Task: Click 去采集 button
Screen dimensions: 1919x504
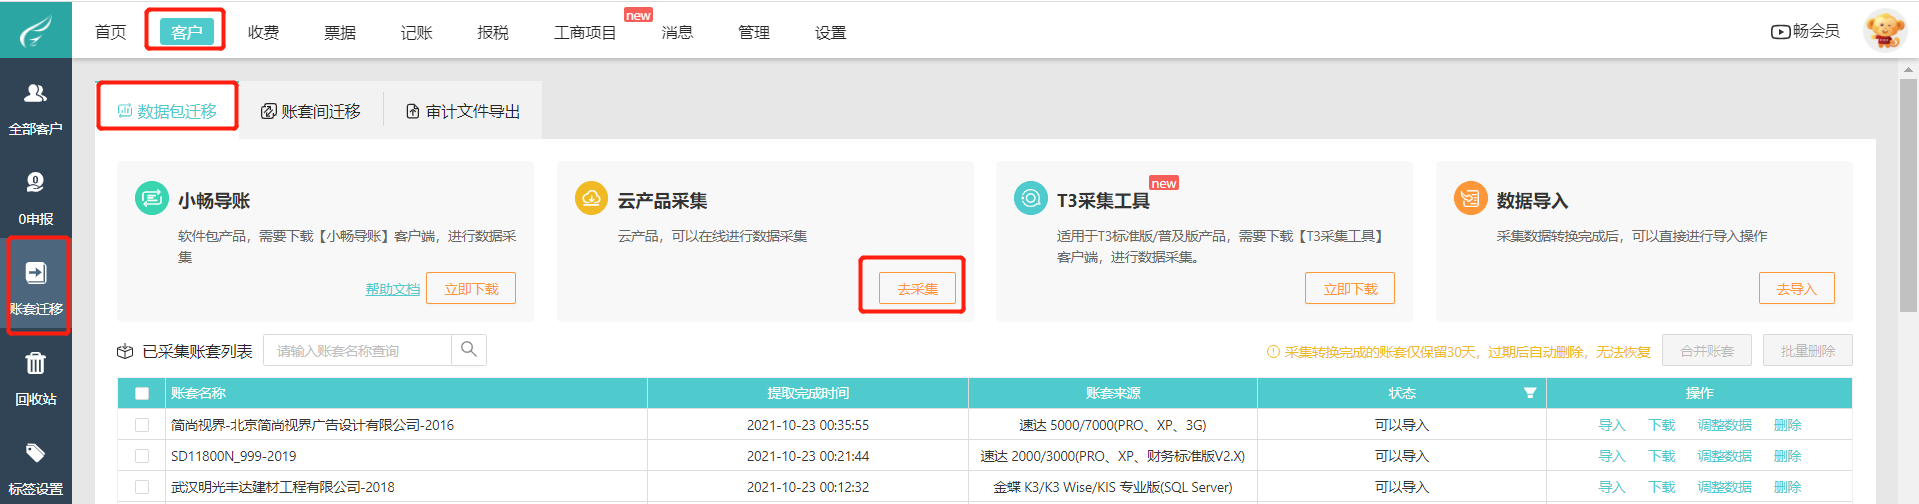Action: click(917, 288)
